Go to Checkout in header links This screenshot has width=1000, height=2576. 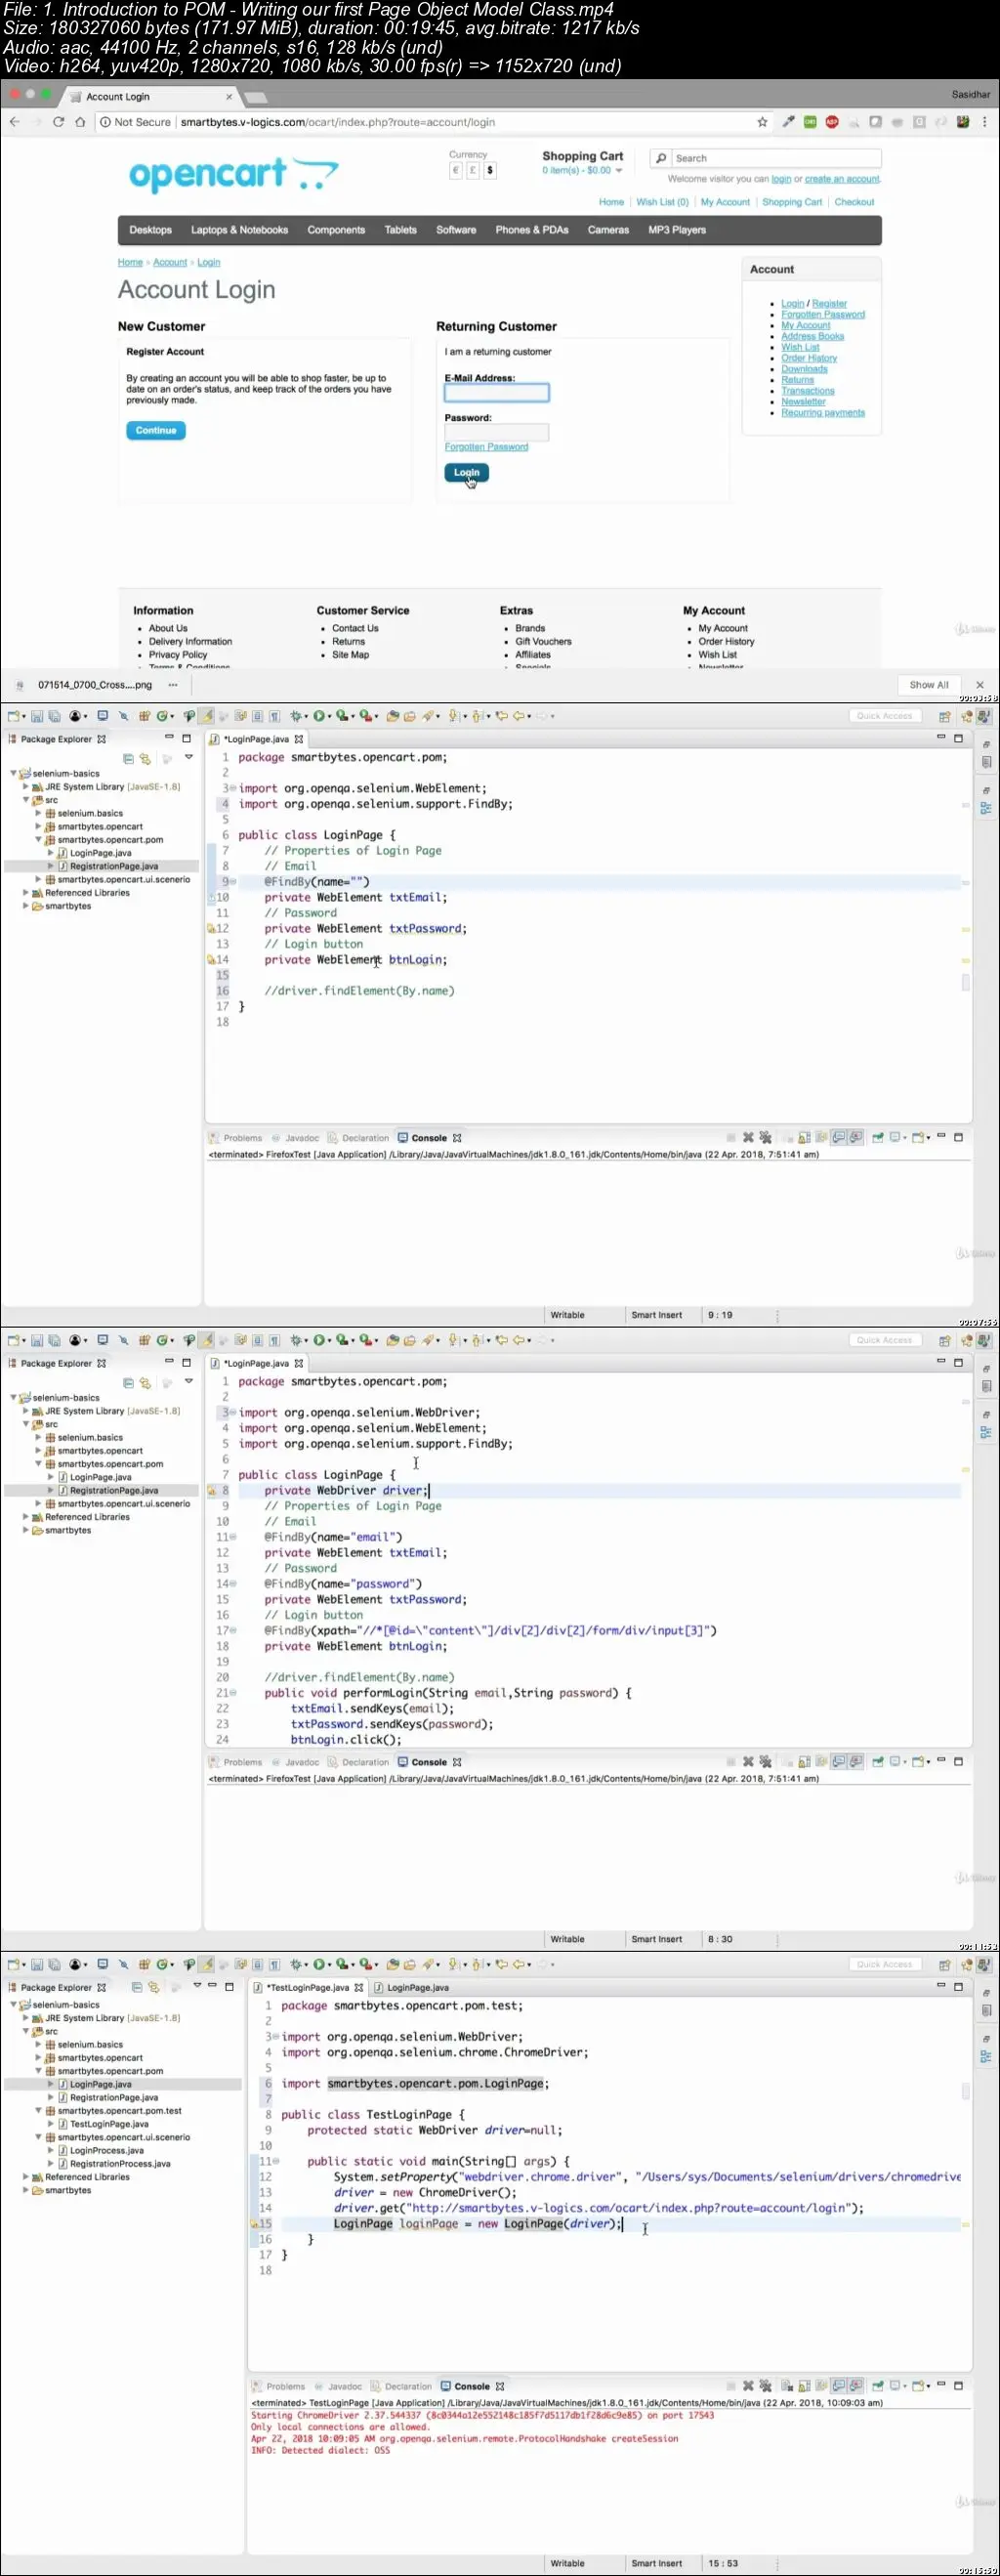pyautogui.click(x=854, y=202)
